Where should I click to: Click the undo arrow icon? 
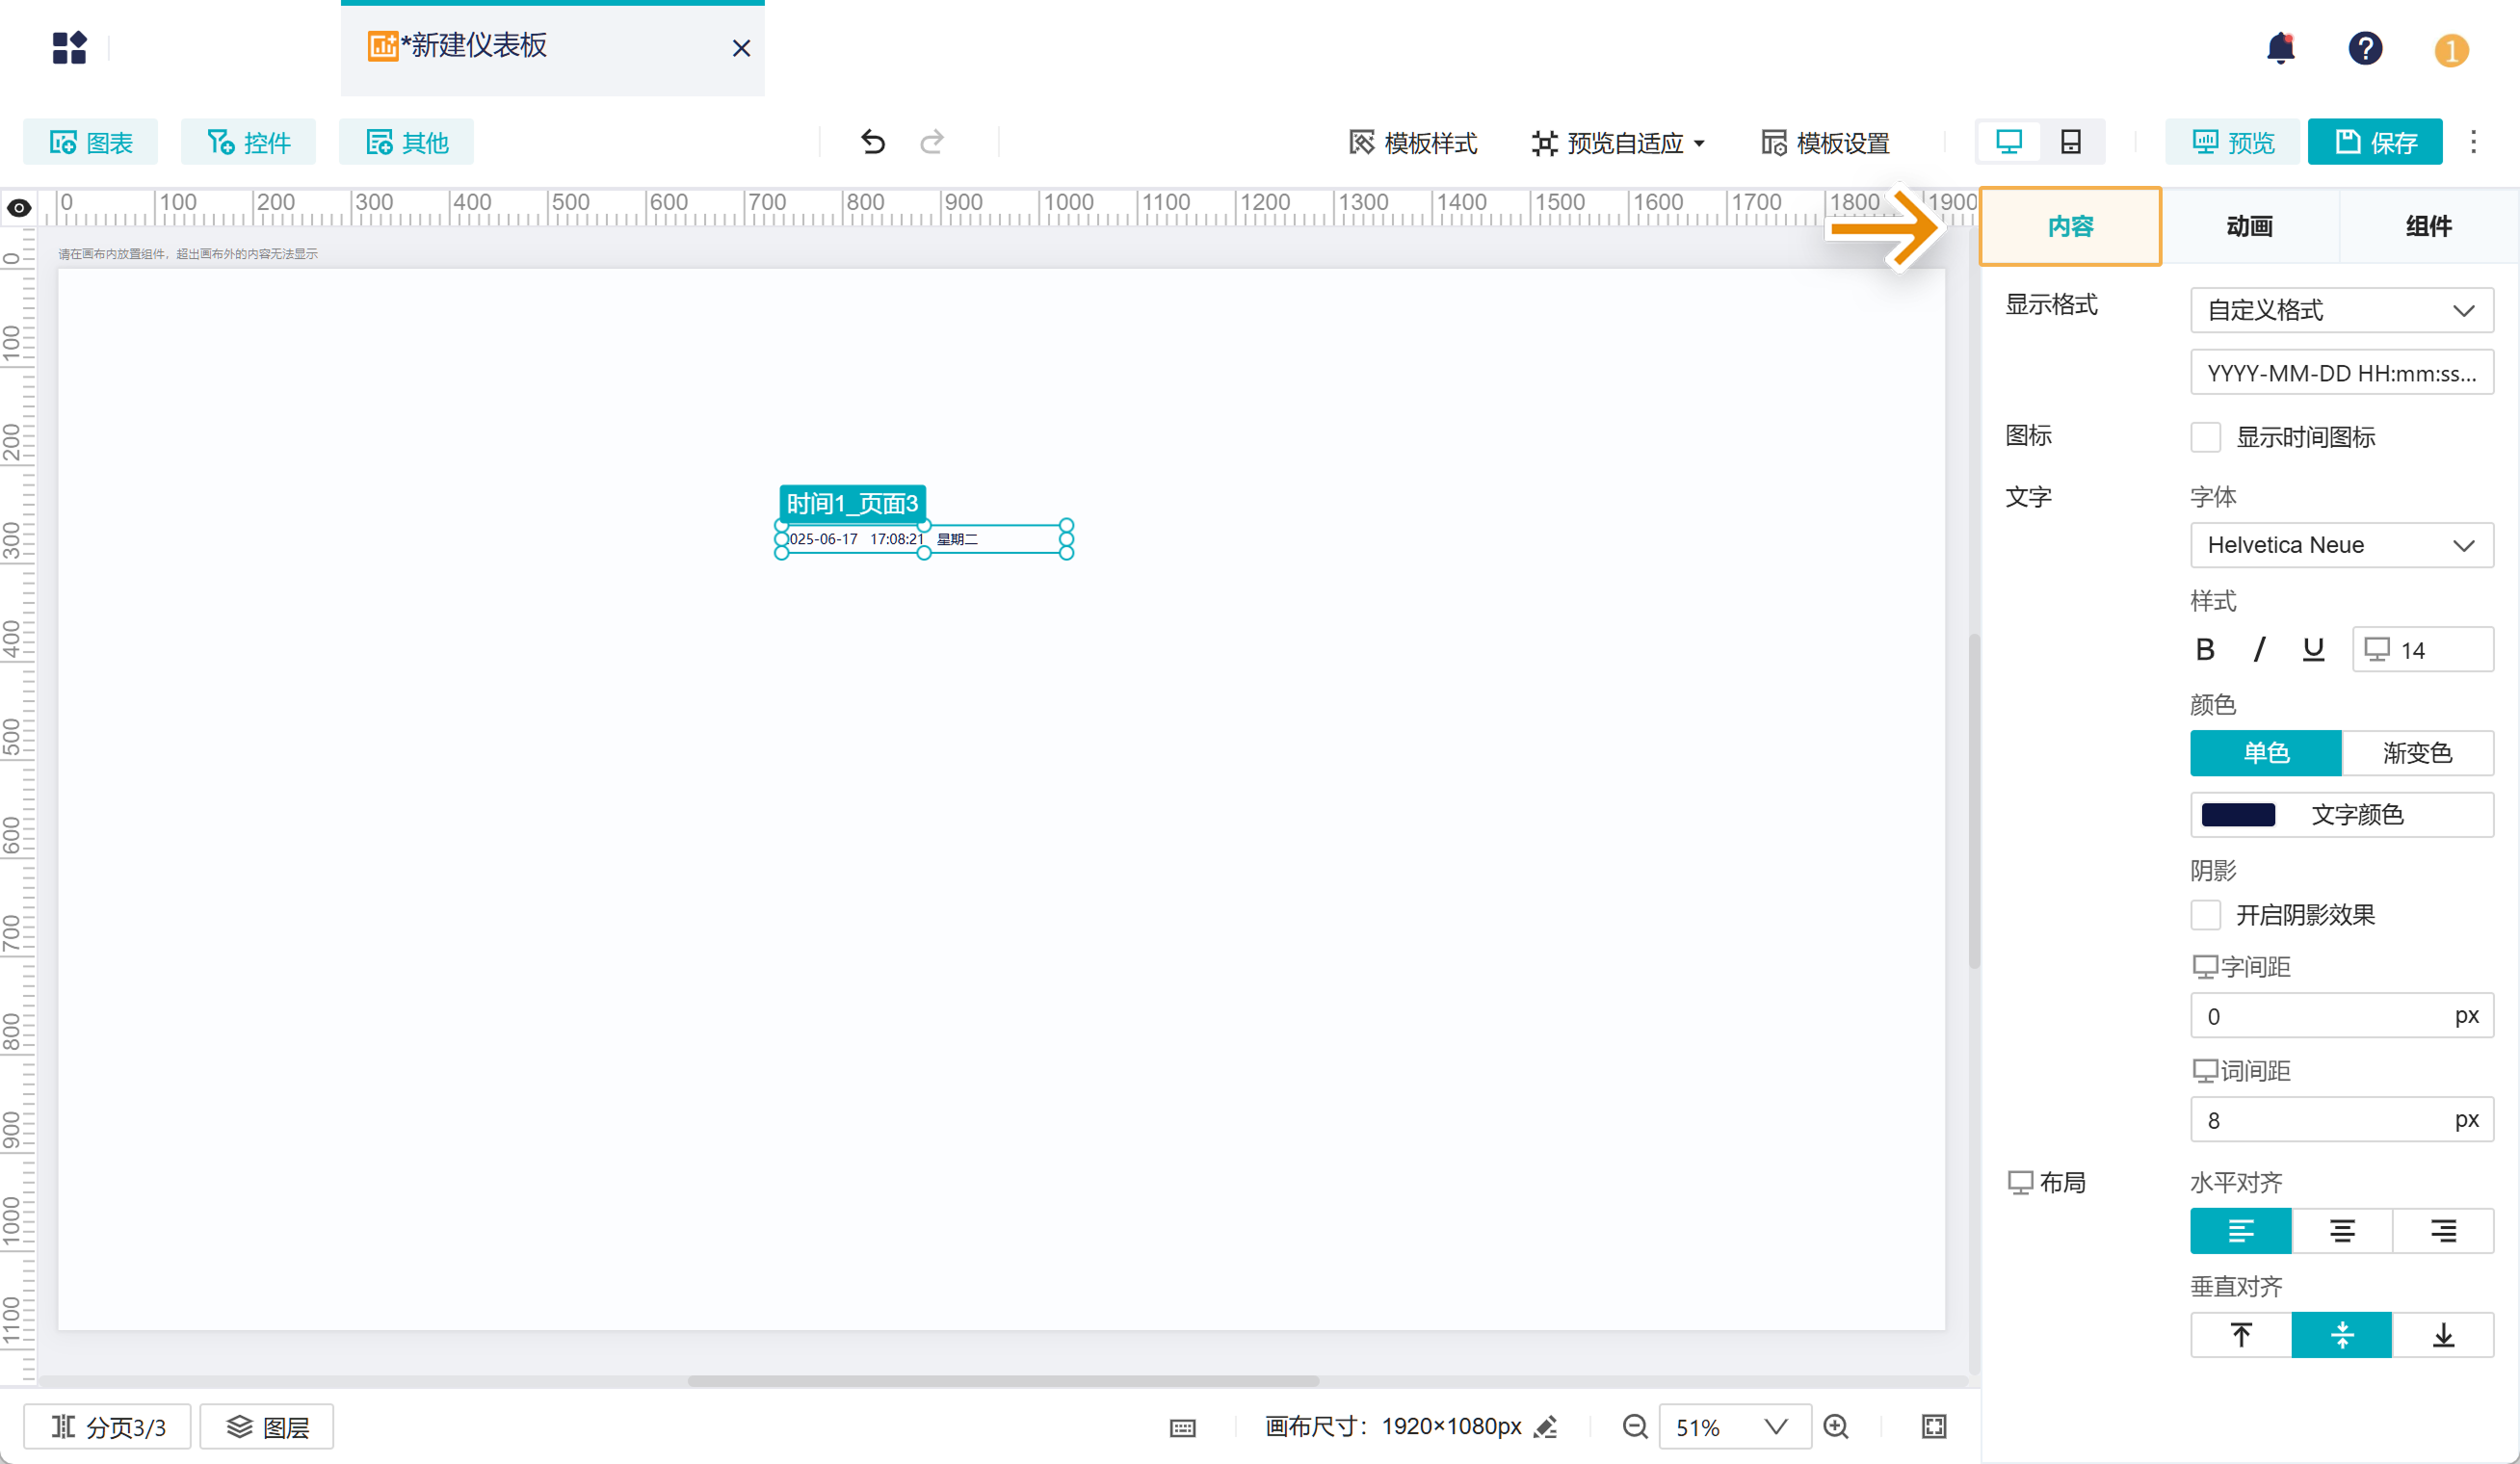872,142
